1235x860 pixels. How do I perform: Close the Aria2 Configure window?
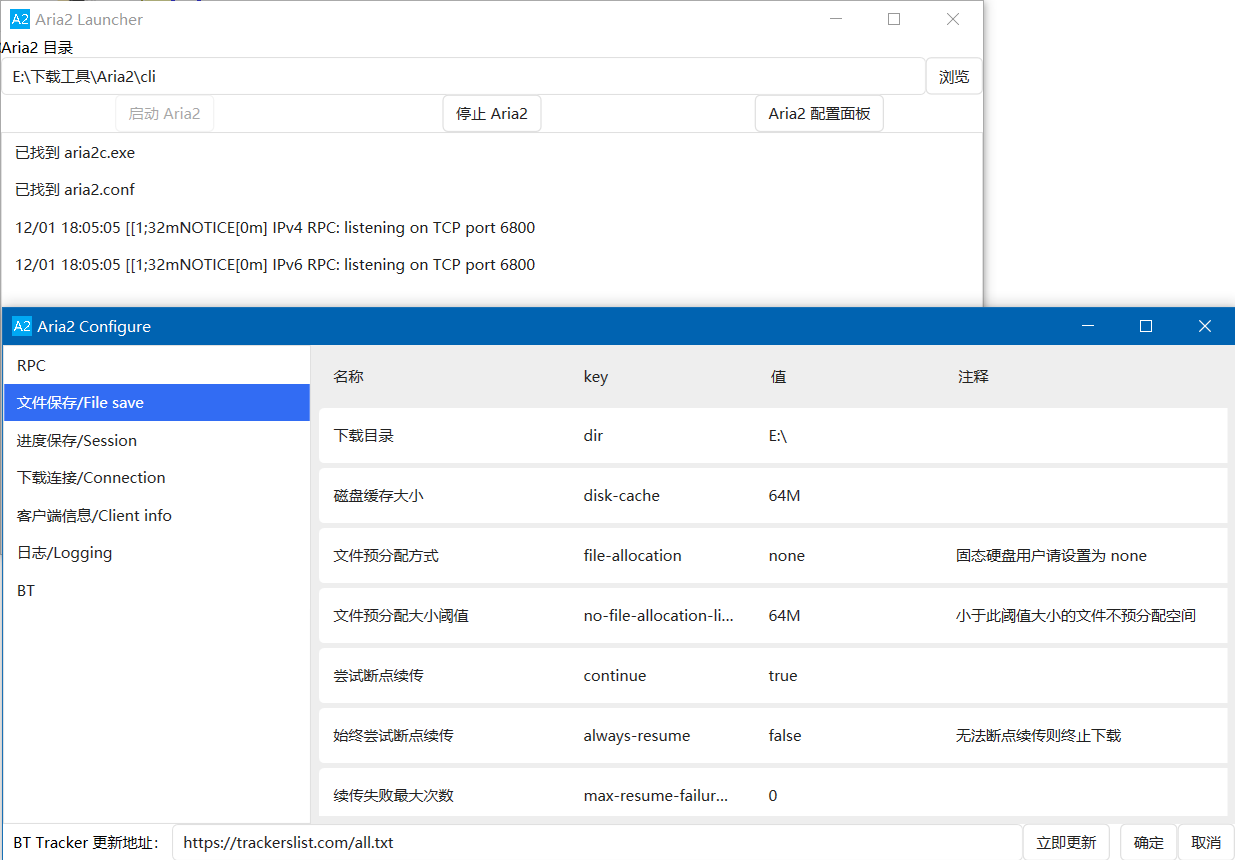[1205, 326]
